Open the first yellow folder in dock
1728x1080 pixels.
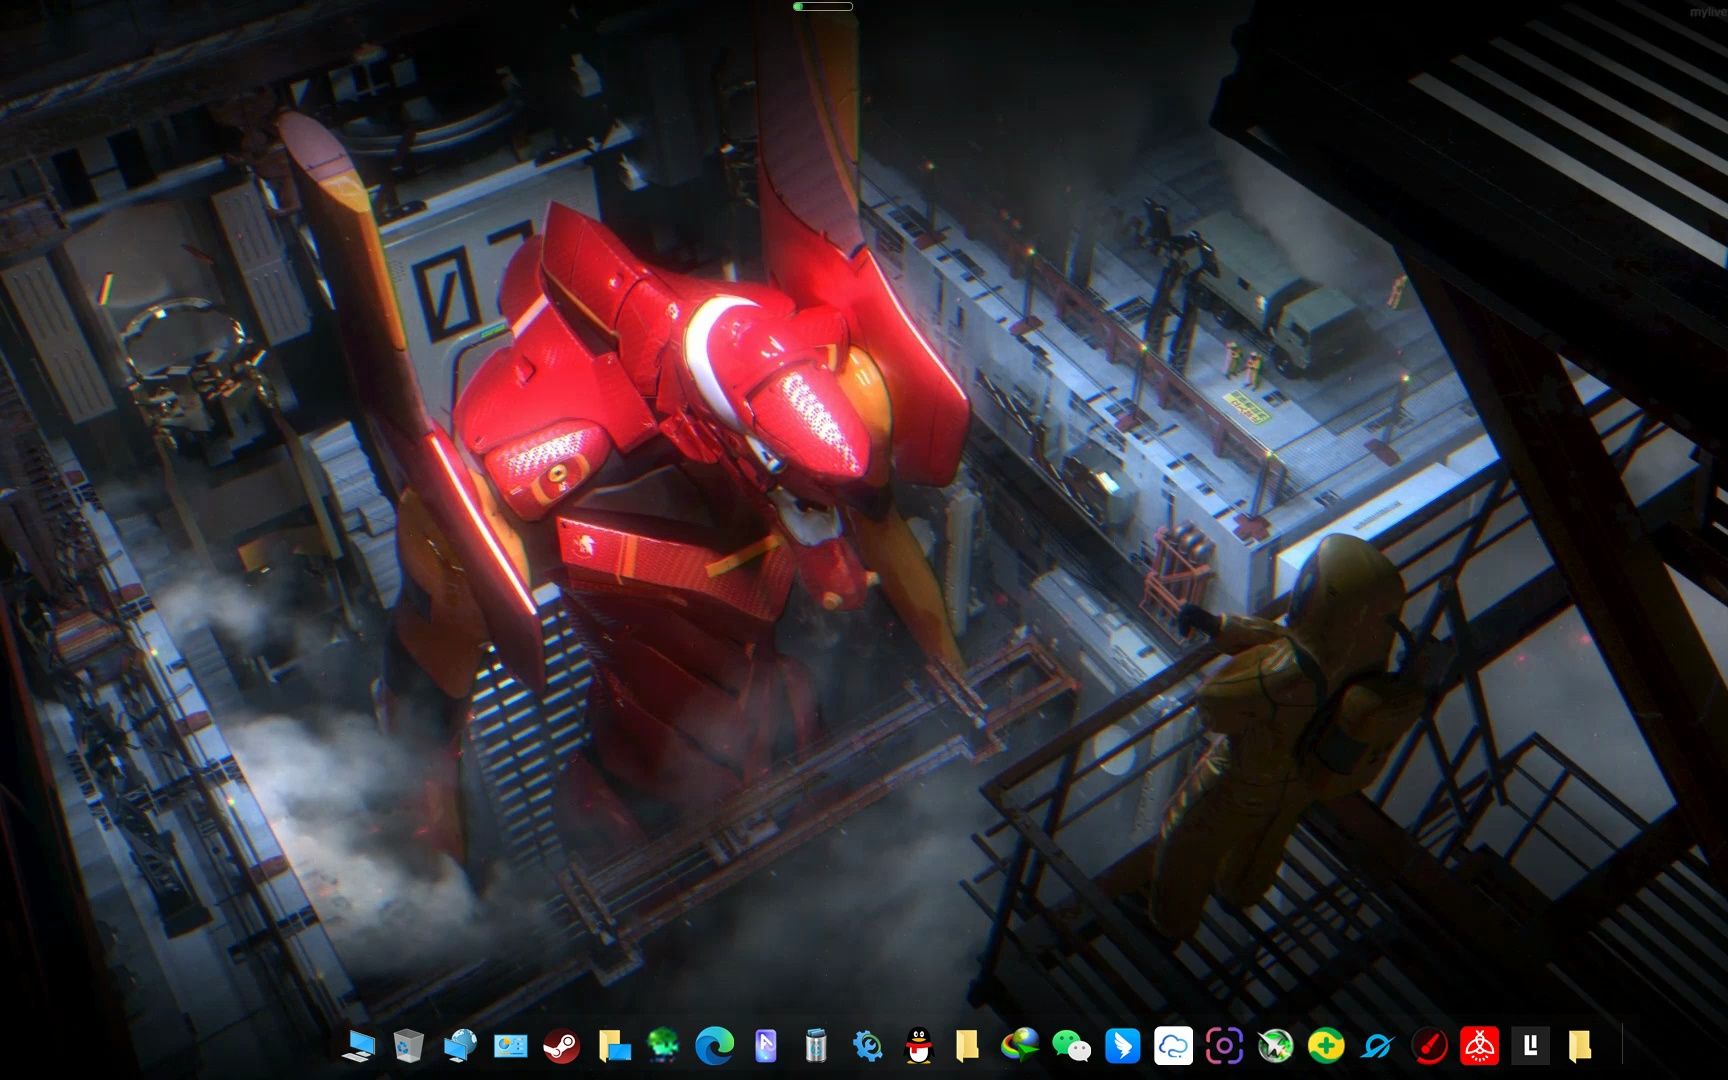tap(968, 1046)
